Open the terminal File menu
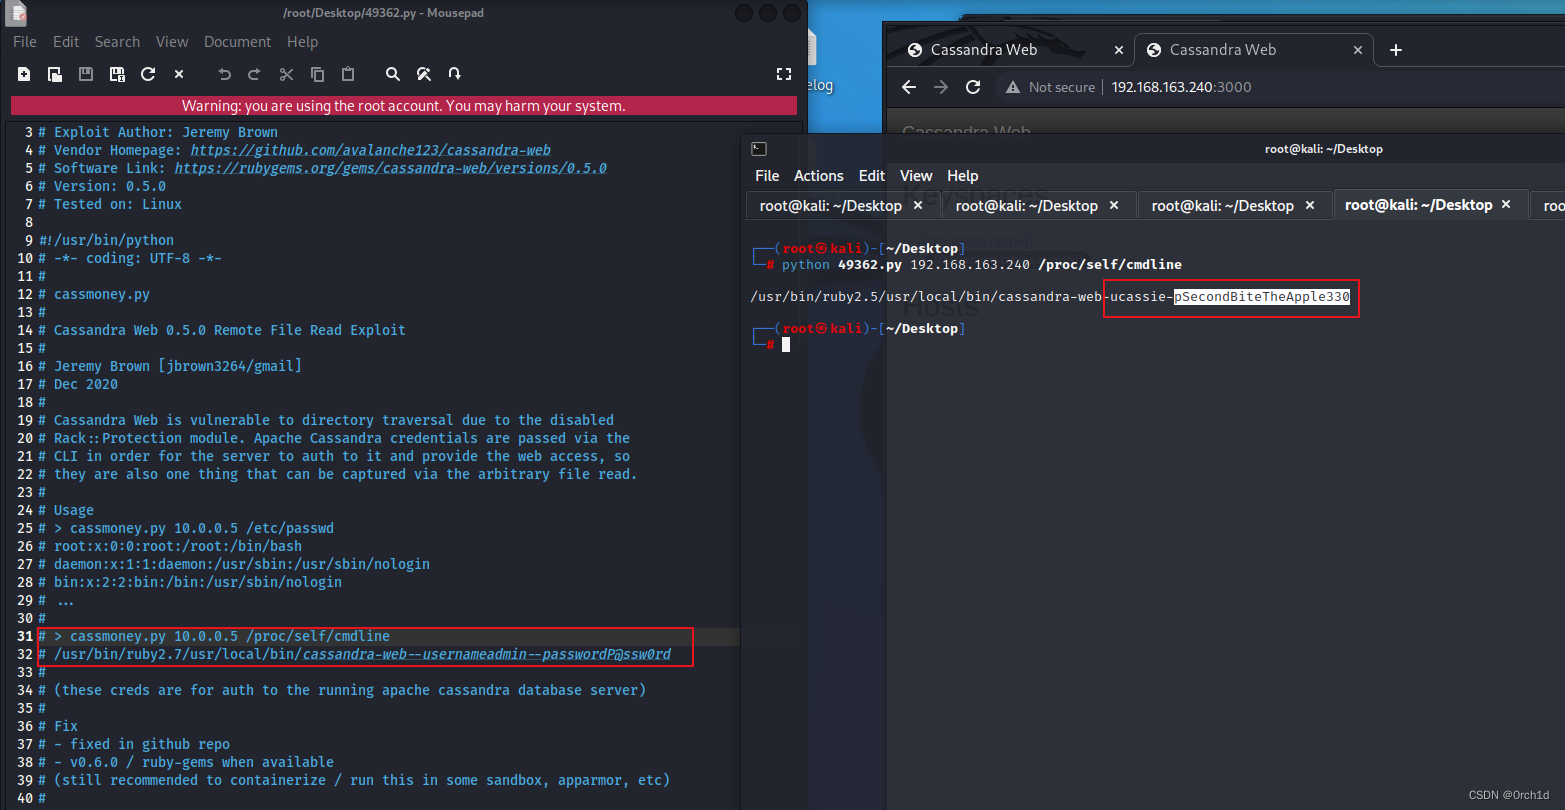This screenshot has height=810, width=1565. coord(767,176)
